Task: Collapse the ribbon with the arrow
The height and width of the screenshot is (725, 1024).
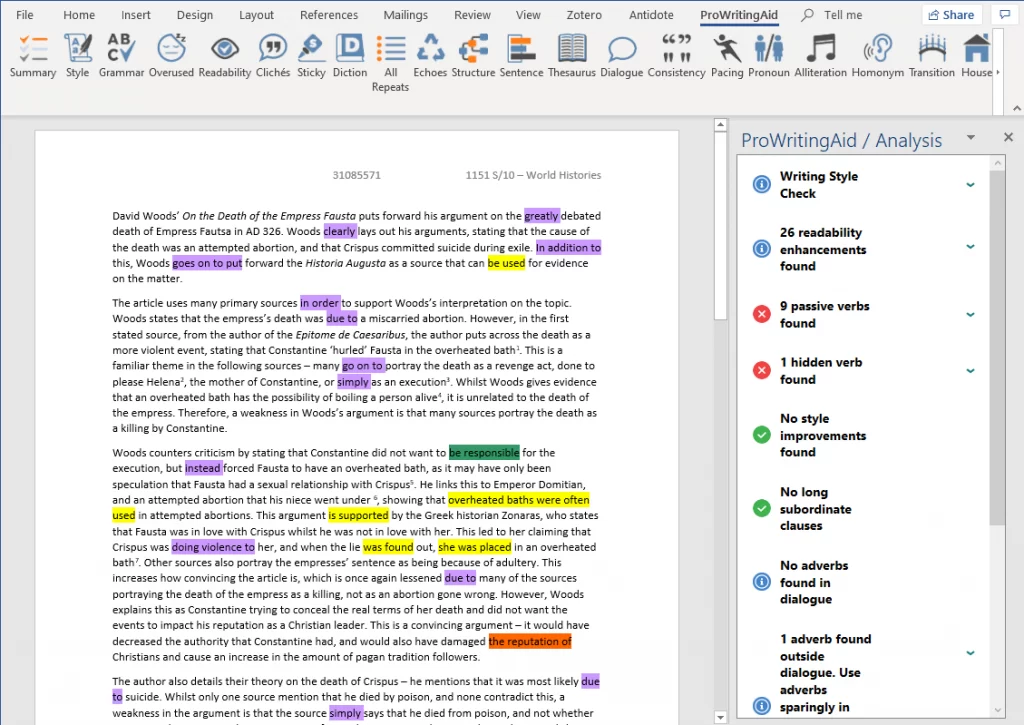Action: [1016, 108]
